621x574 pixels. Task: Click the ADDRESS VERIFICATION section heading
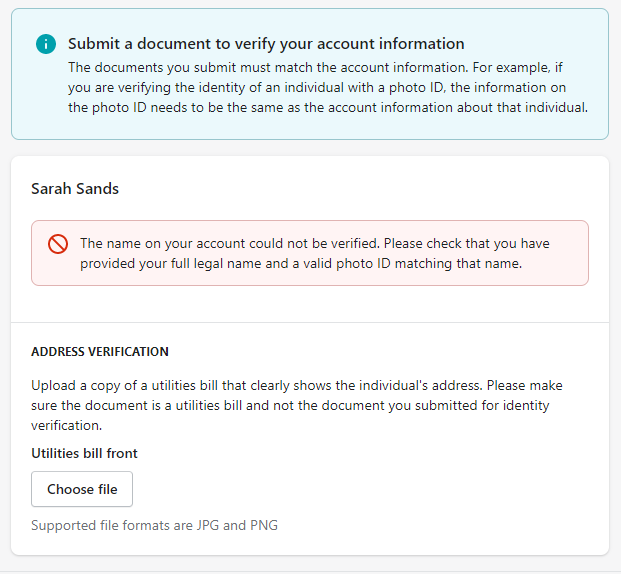pyautogui.click(x=100, y=352)
